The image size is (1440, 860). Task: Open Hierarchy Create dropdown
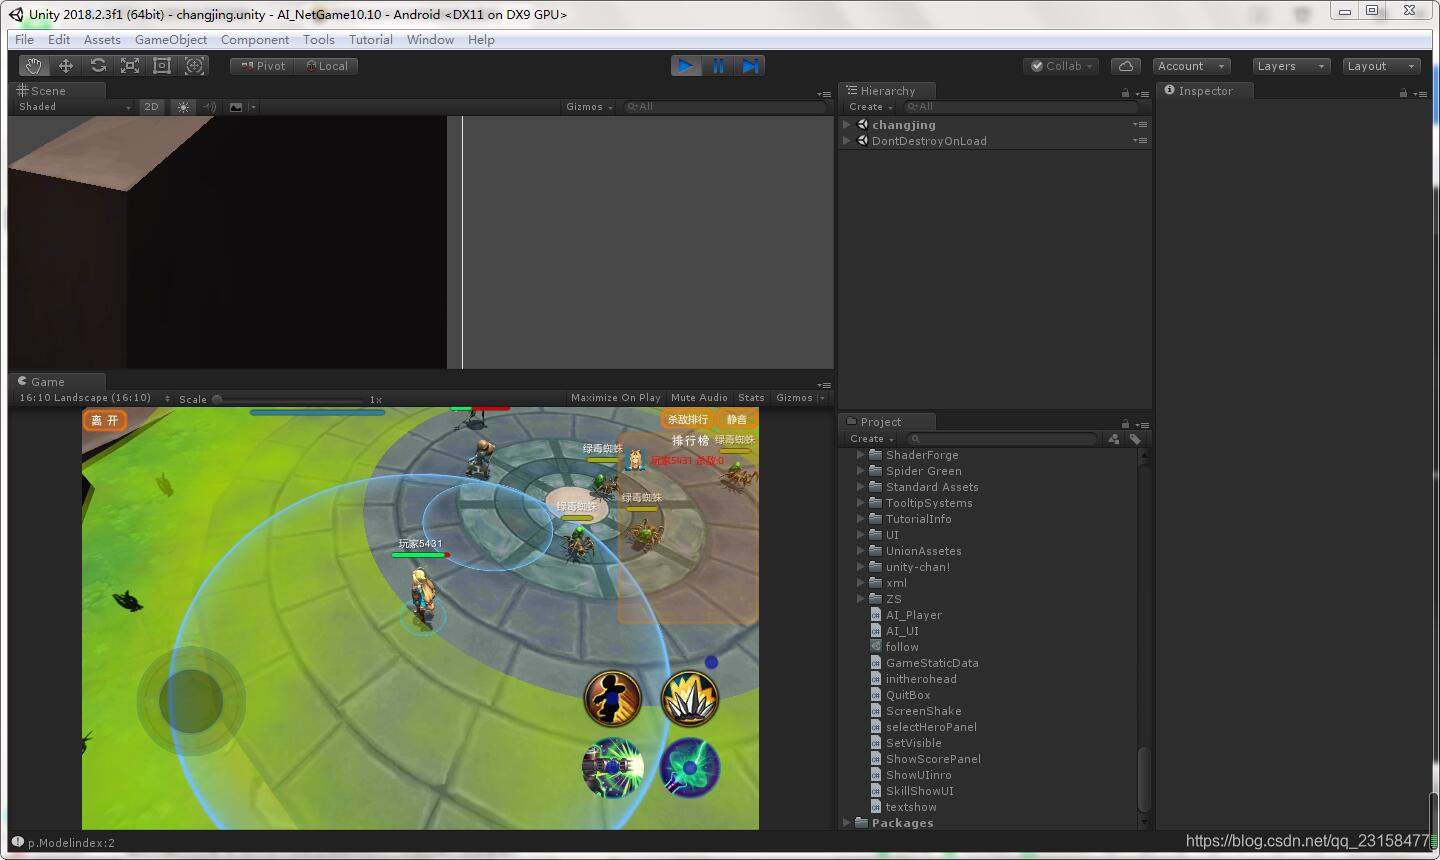coord(870,107)
